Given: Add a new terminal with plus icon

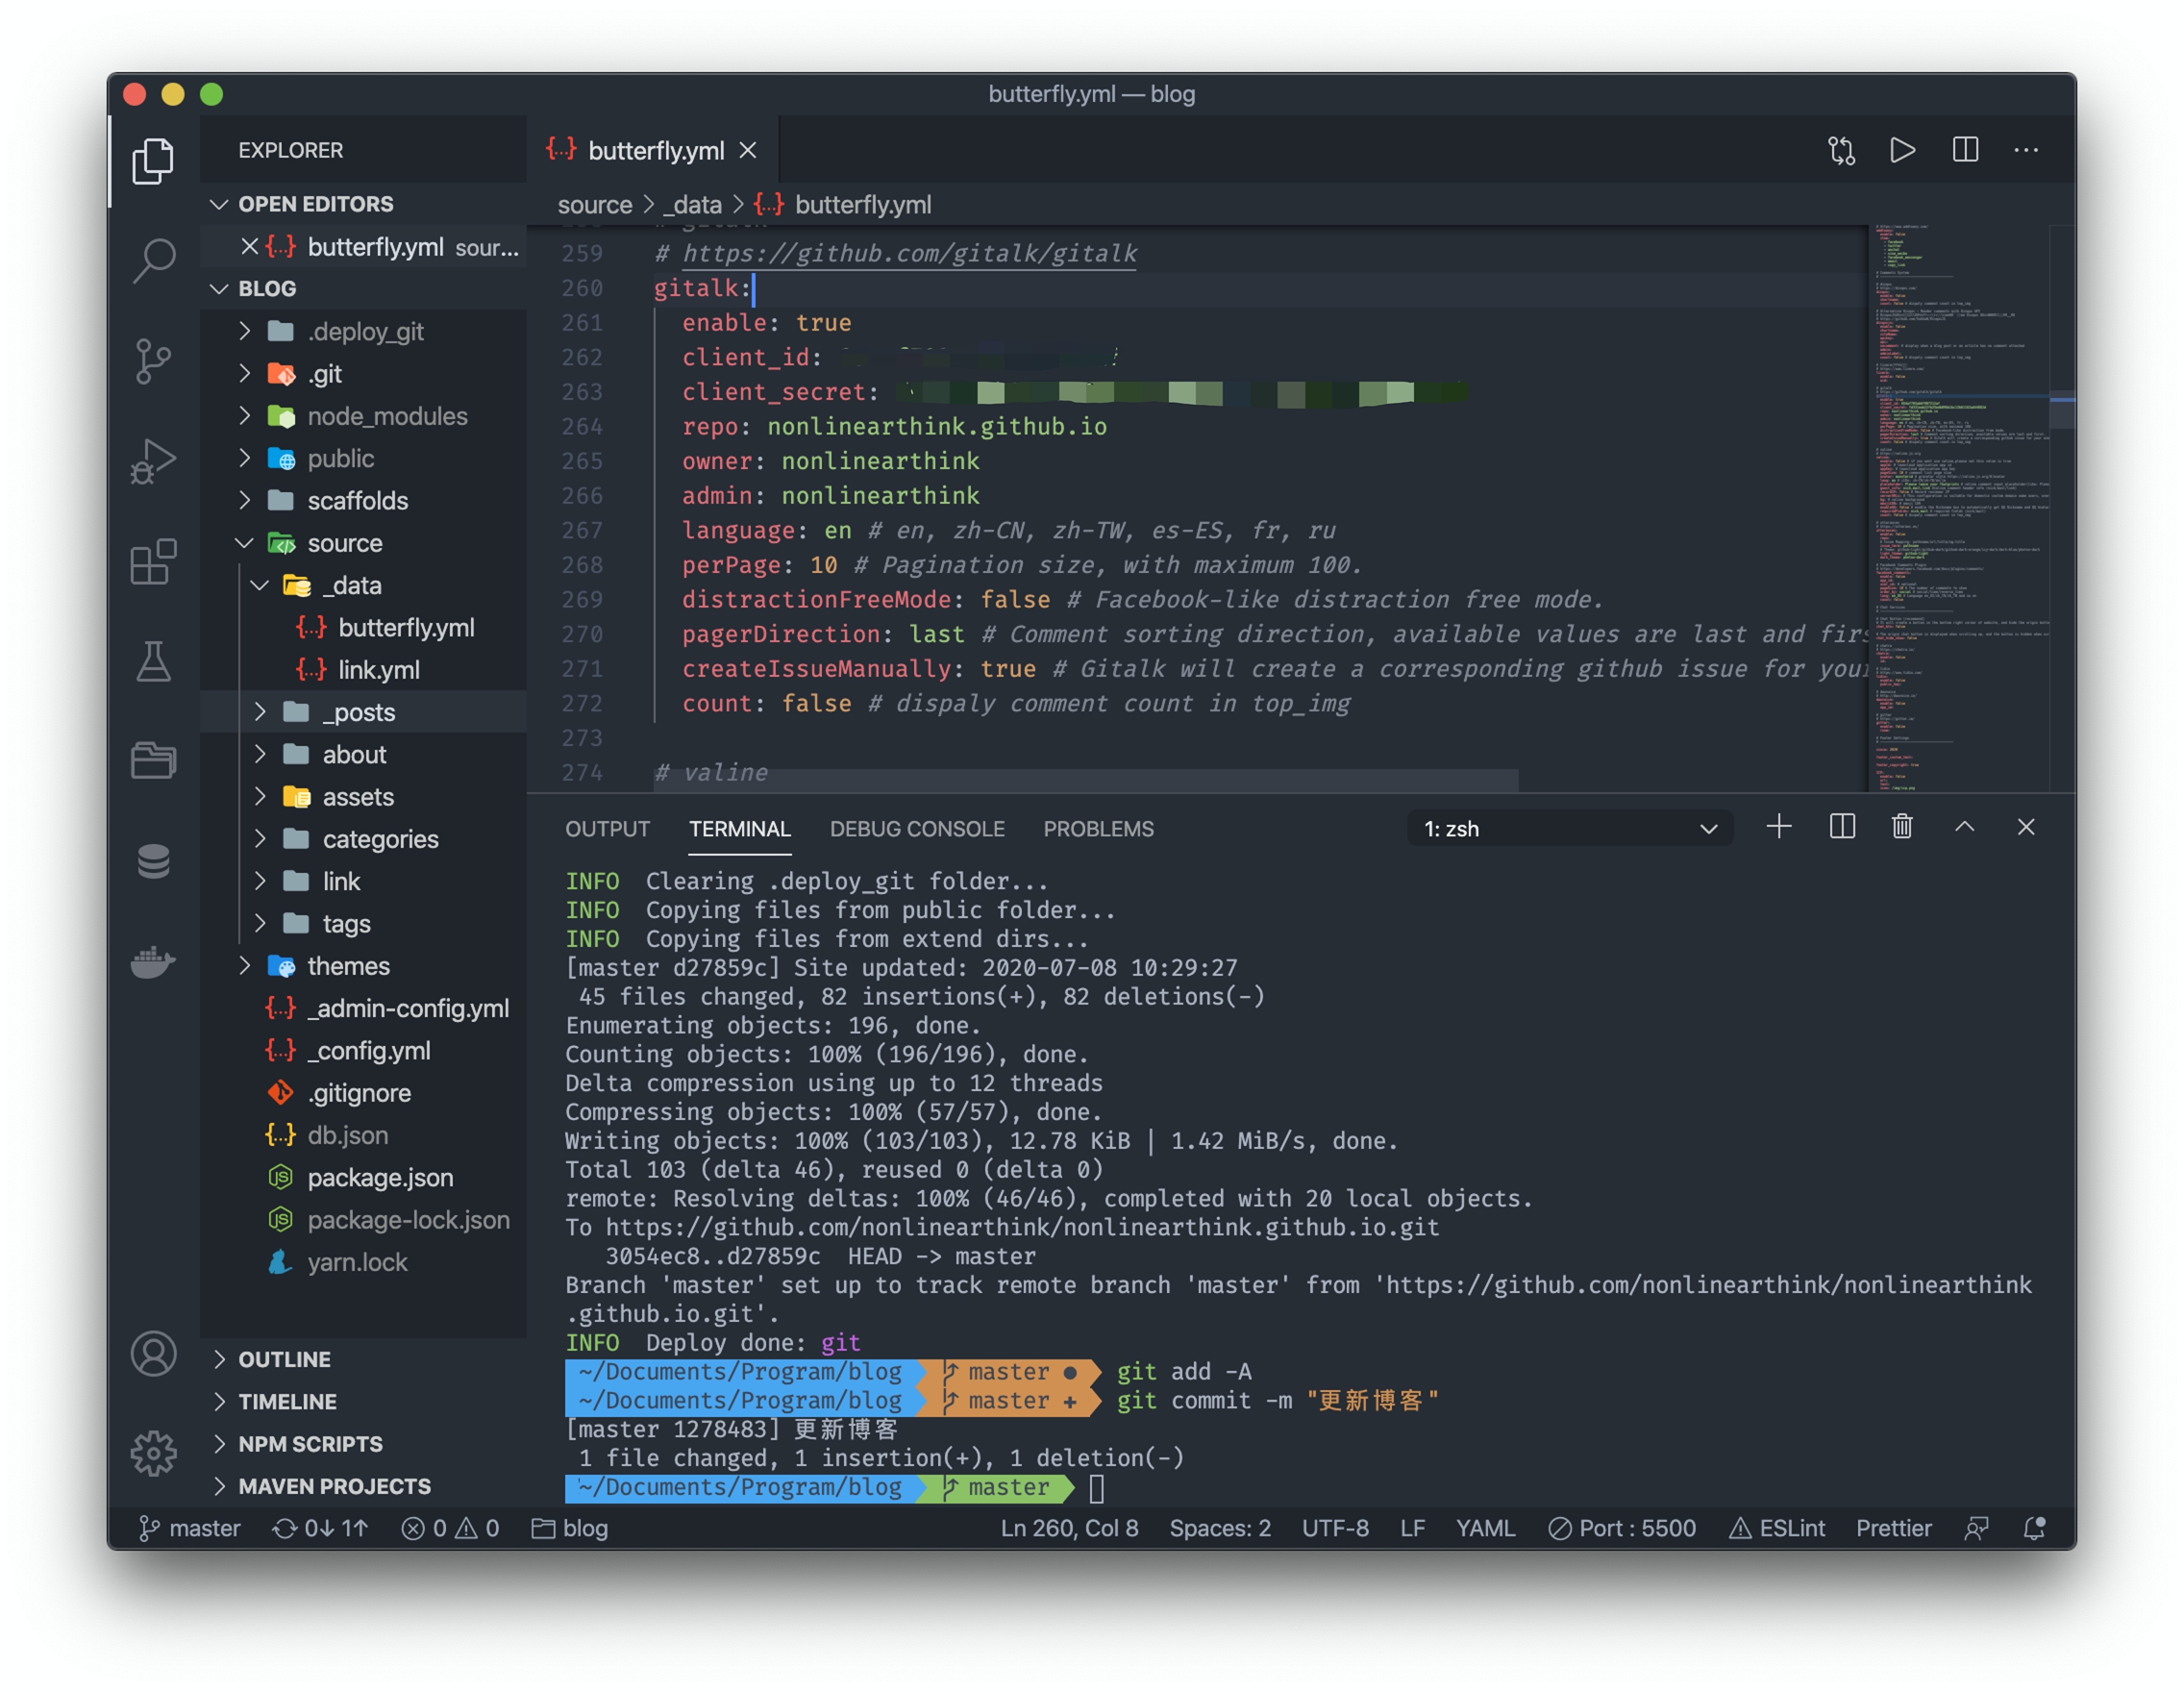Looking at the screenshot, I should pos(1779,827).
